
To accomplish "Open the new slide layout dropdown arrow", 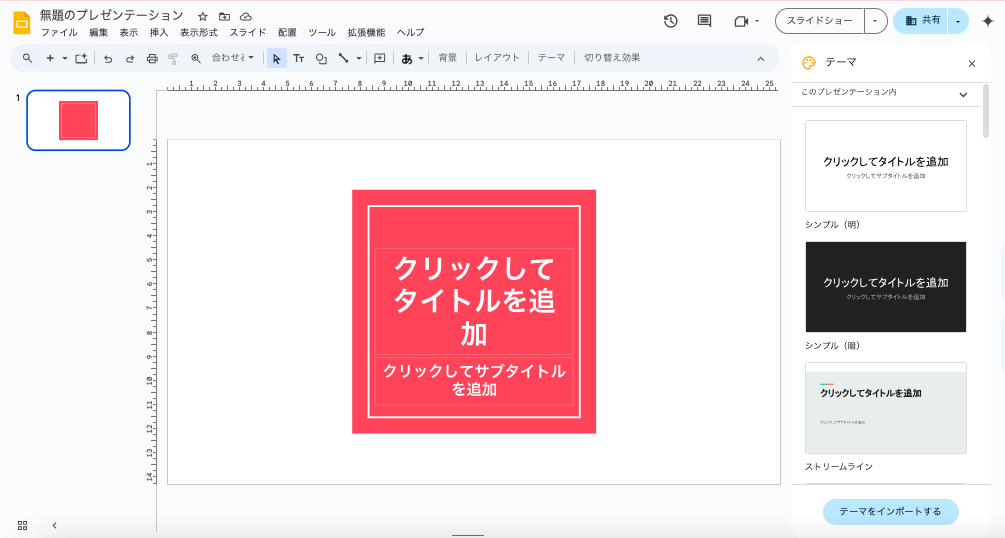I will (65, 58).
